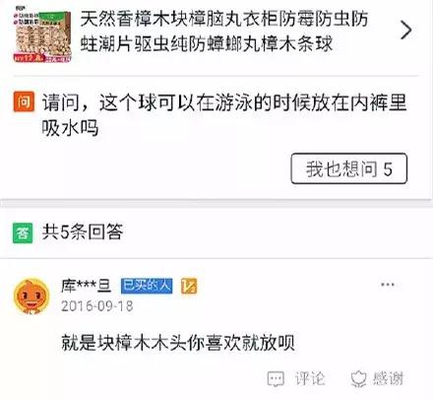Click the red price tag on product image
This screenshot has width=433, height=400.
pos(29,58)
